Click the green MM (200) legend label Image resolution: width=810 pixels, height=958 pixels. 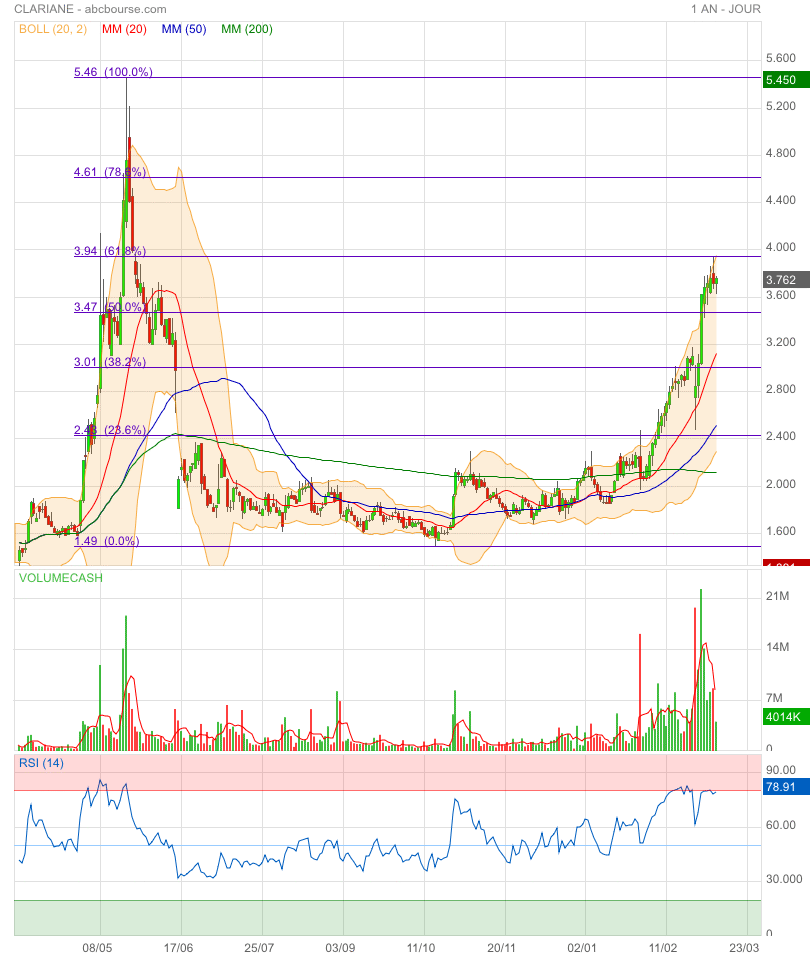click(x=247, y=29)
